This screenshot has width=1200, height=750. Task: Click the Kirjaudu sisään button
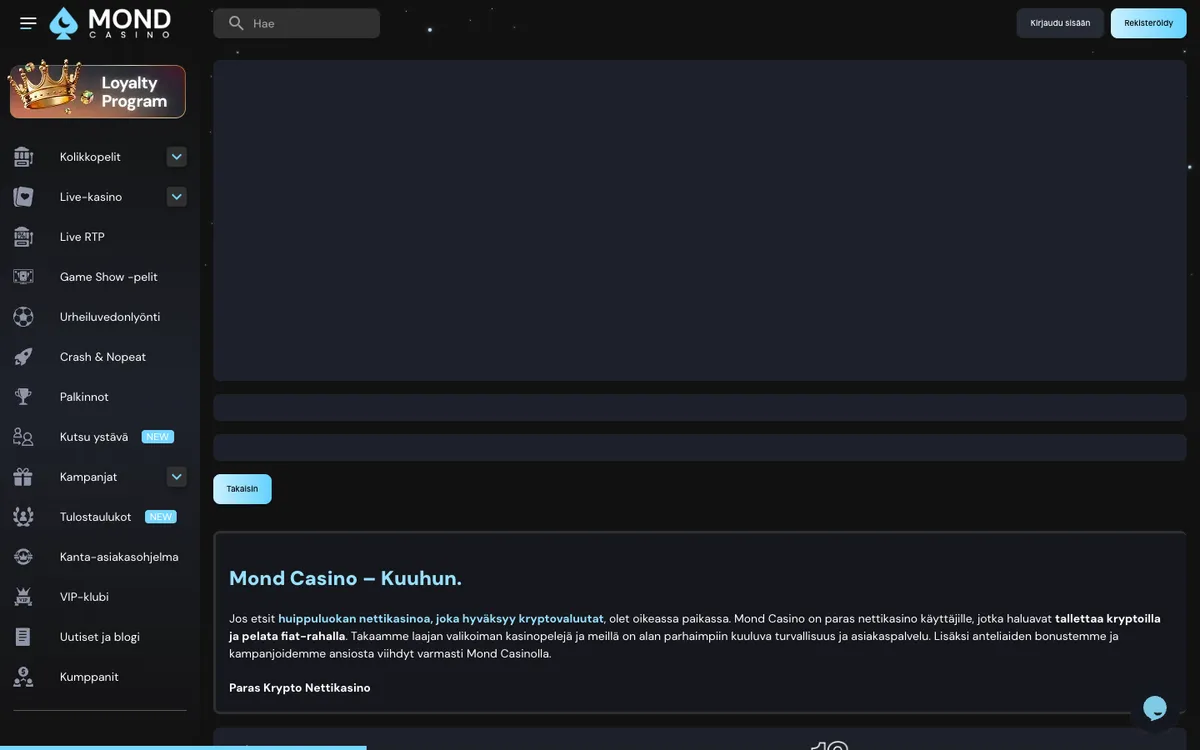point(1060,23)
